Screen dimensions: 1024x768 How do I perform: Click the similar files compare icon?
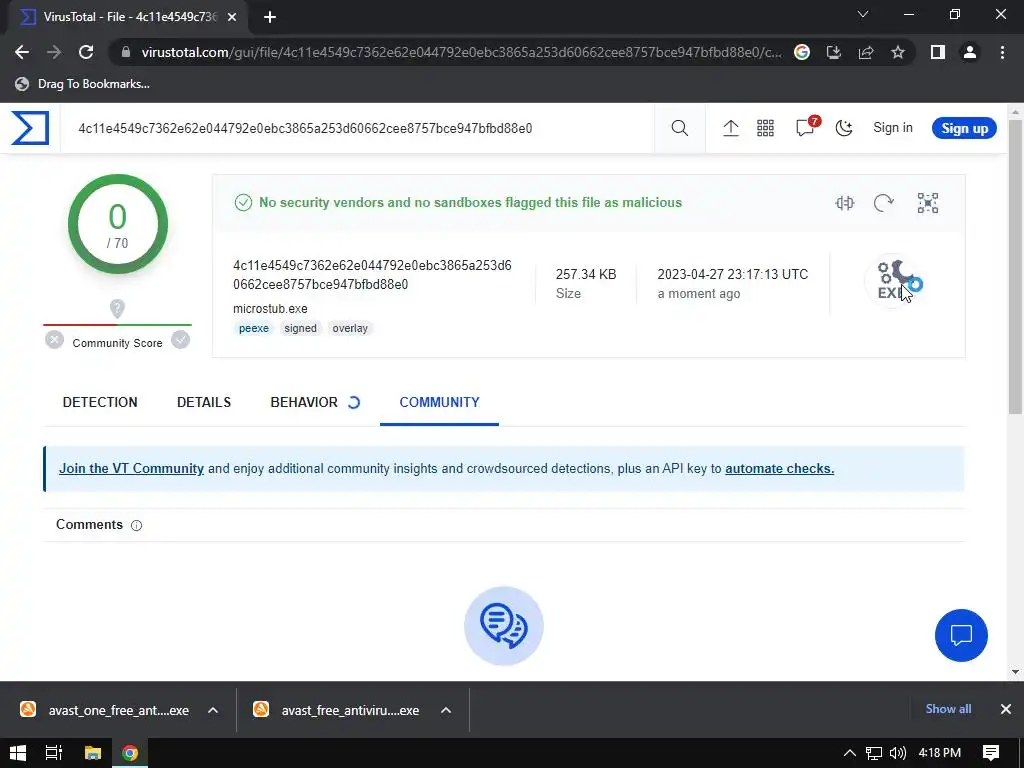click(844, 203)
